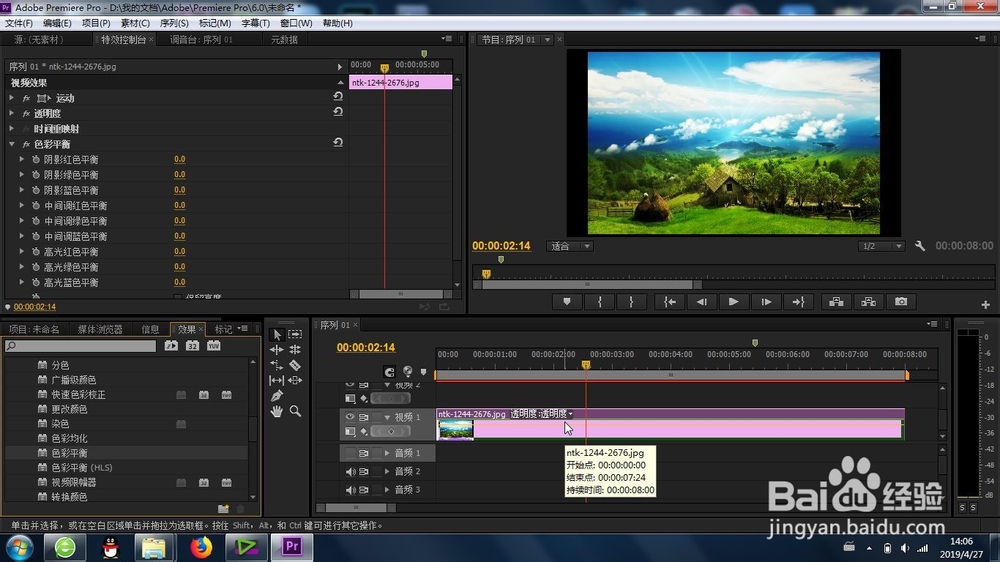Screen dimensions: 1000x562
Task: Open the button editor plus icon
Action: [x=985, y=305]
